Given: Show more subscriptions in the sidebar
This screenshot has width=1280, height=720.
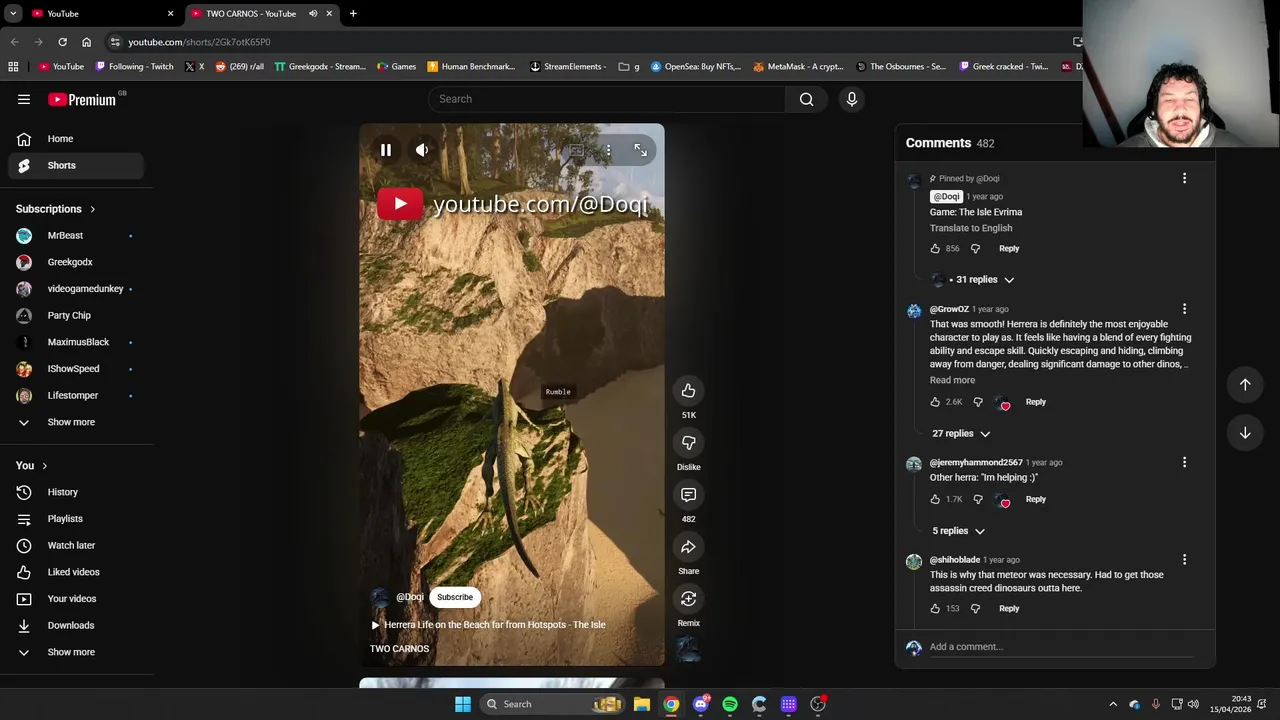Looking at the screenshot, I should pyautogui.click(x=77, y=422).
